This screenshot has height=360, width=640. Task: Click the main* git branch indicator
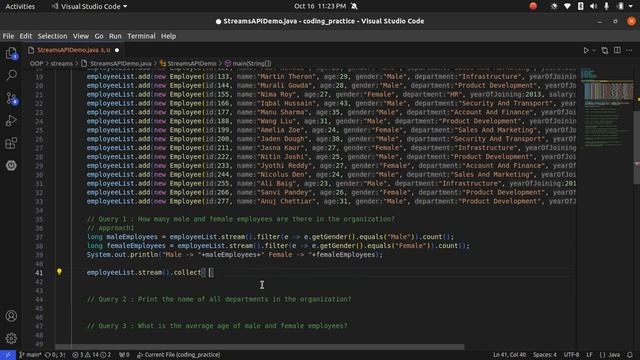click(x=30, y=355)
